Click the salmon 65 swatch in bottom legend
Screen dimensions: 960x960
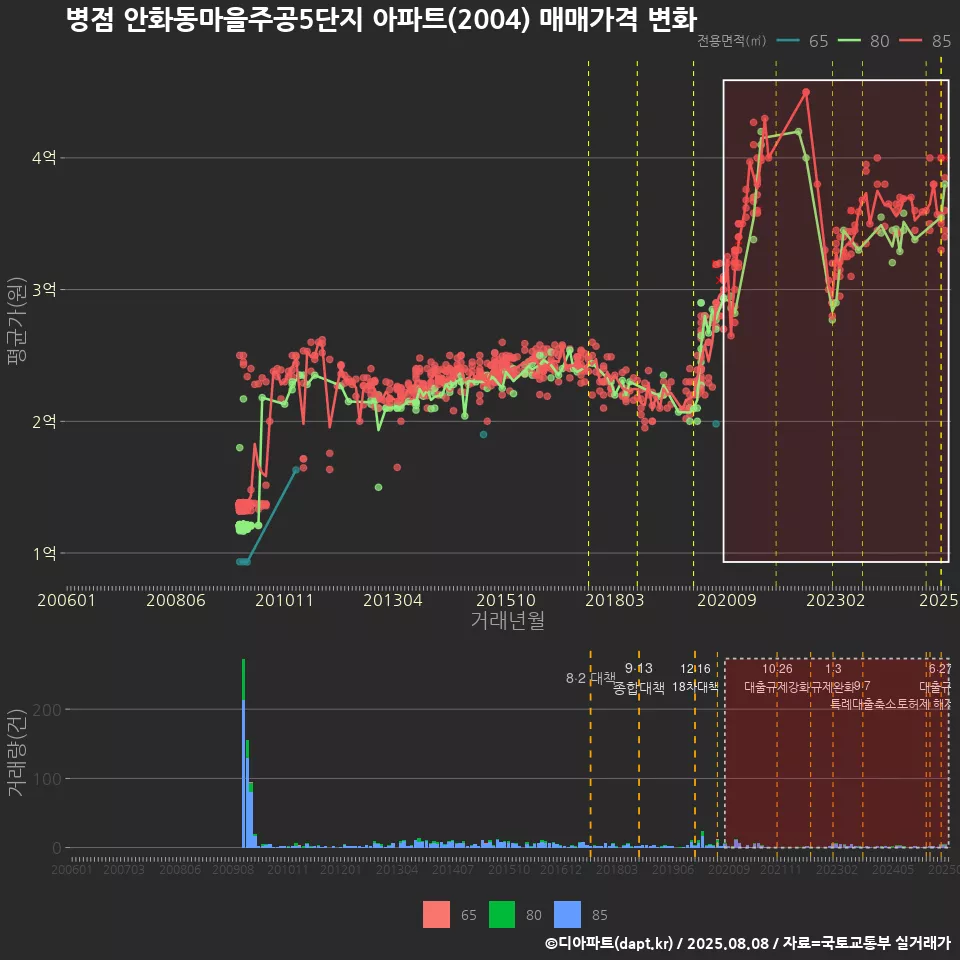(437, 915)
